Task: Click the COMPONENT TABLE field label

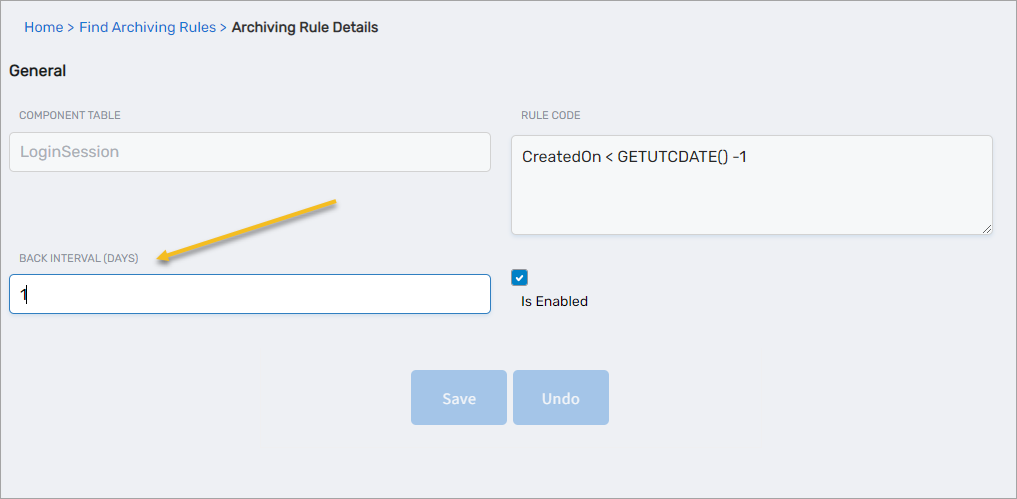Action: (x=70, y=116)
